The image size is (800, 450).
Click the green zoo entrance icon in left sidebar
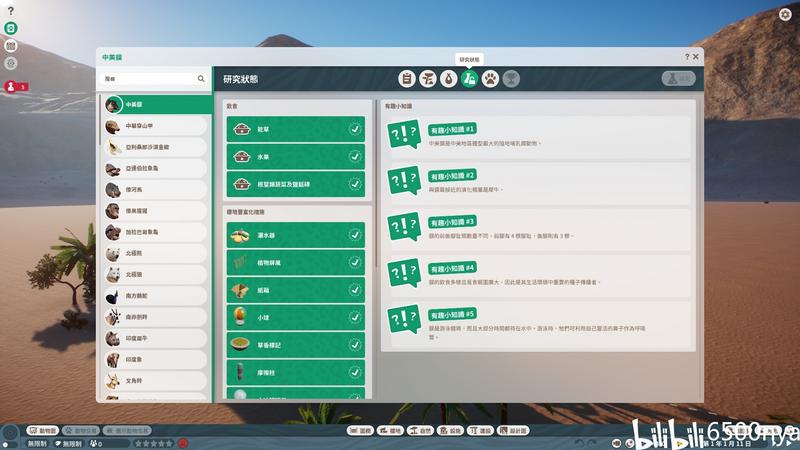pos(11,28)
